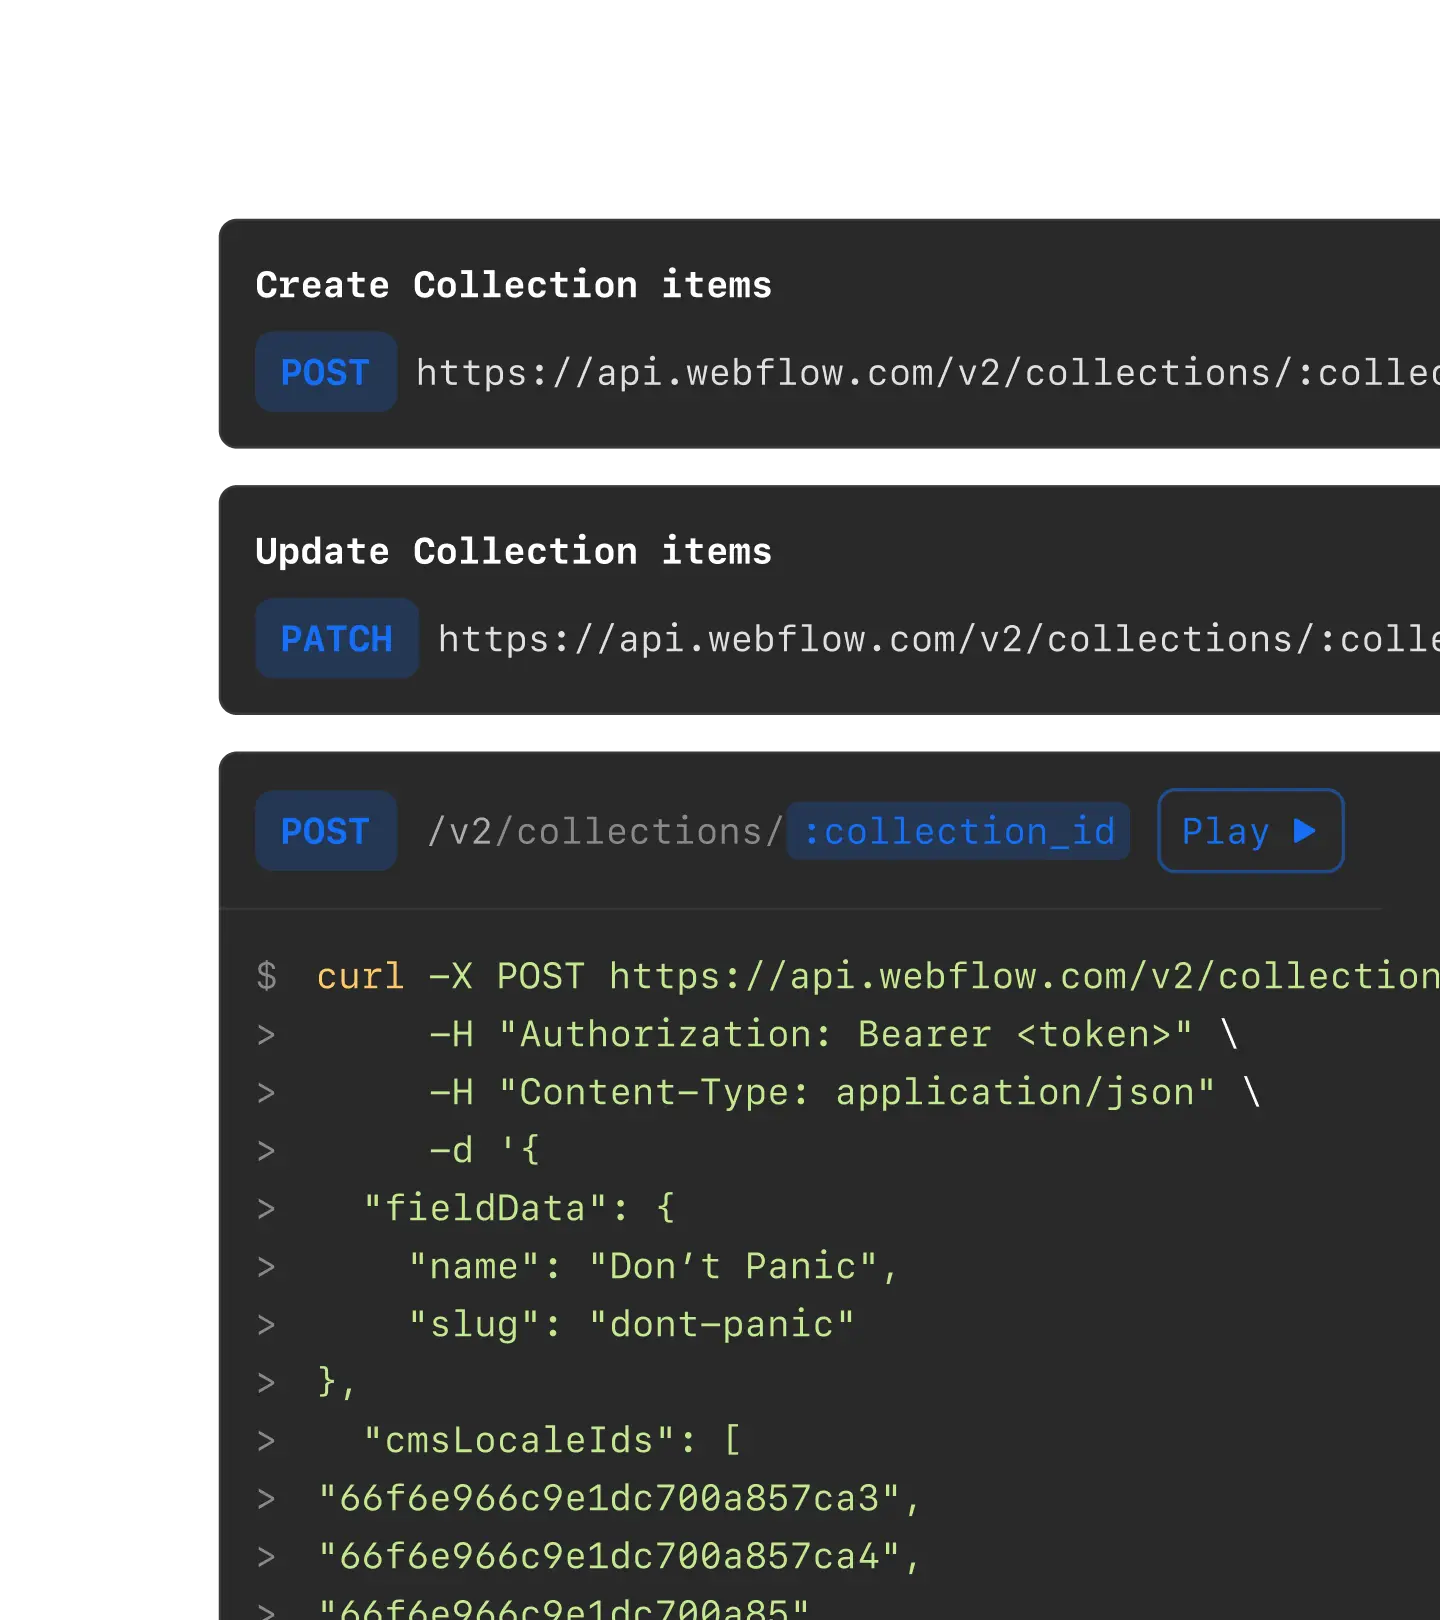1440x1620 pixels.
Task: Click the POST badge under Create Collection items
Action: [x=325, y=372]
